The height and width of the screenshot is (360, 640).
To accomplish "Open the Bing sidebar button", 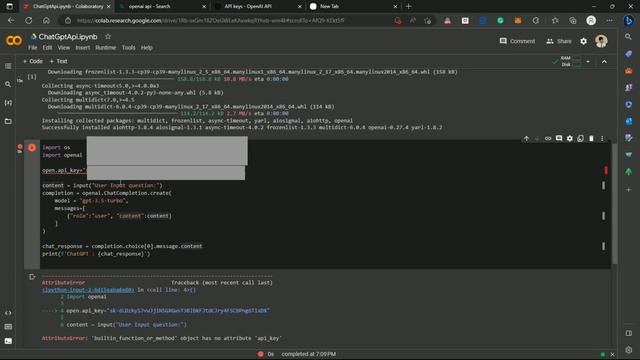I will (x=629, y=20).
